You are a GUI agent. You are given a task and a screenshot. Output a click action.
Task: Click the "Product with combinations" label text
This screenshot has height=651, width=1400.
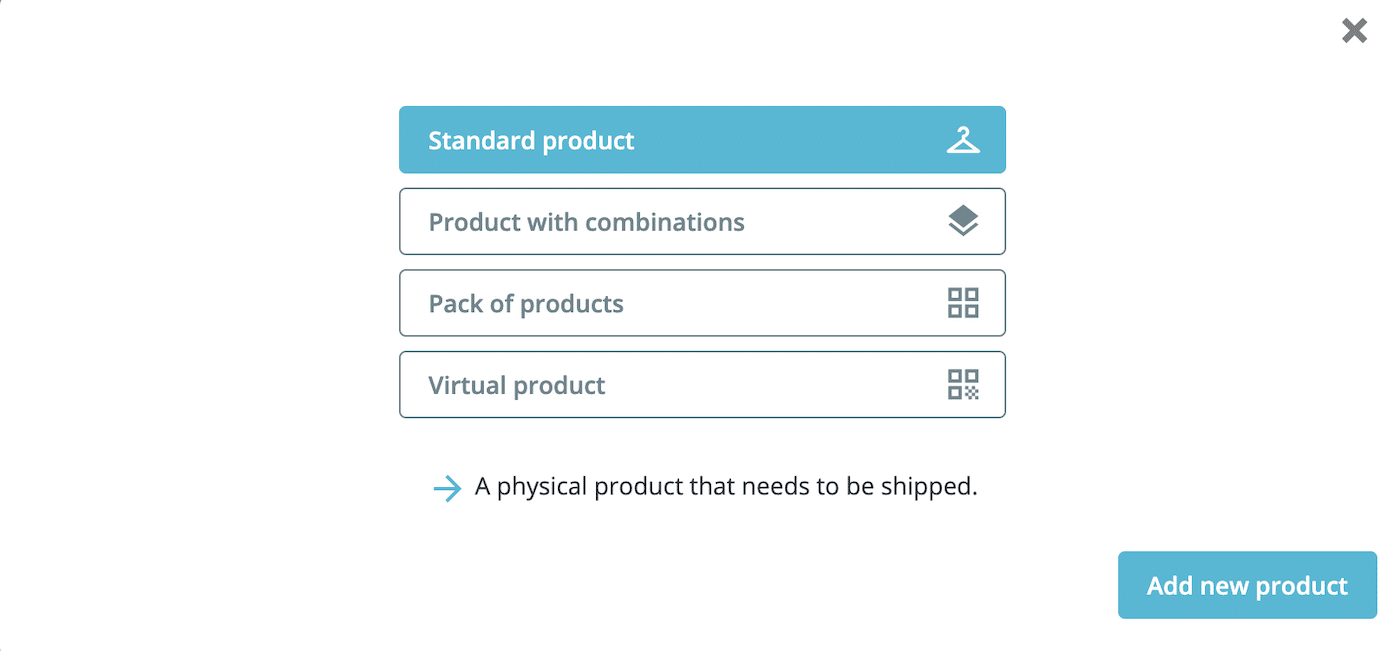coord(586,221)
